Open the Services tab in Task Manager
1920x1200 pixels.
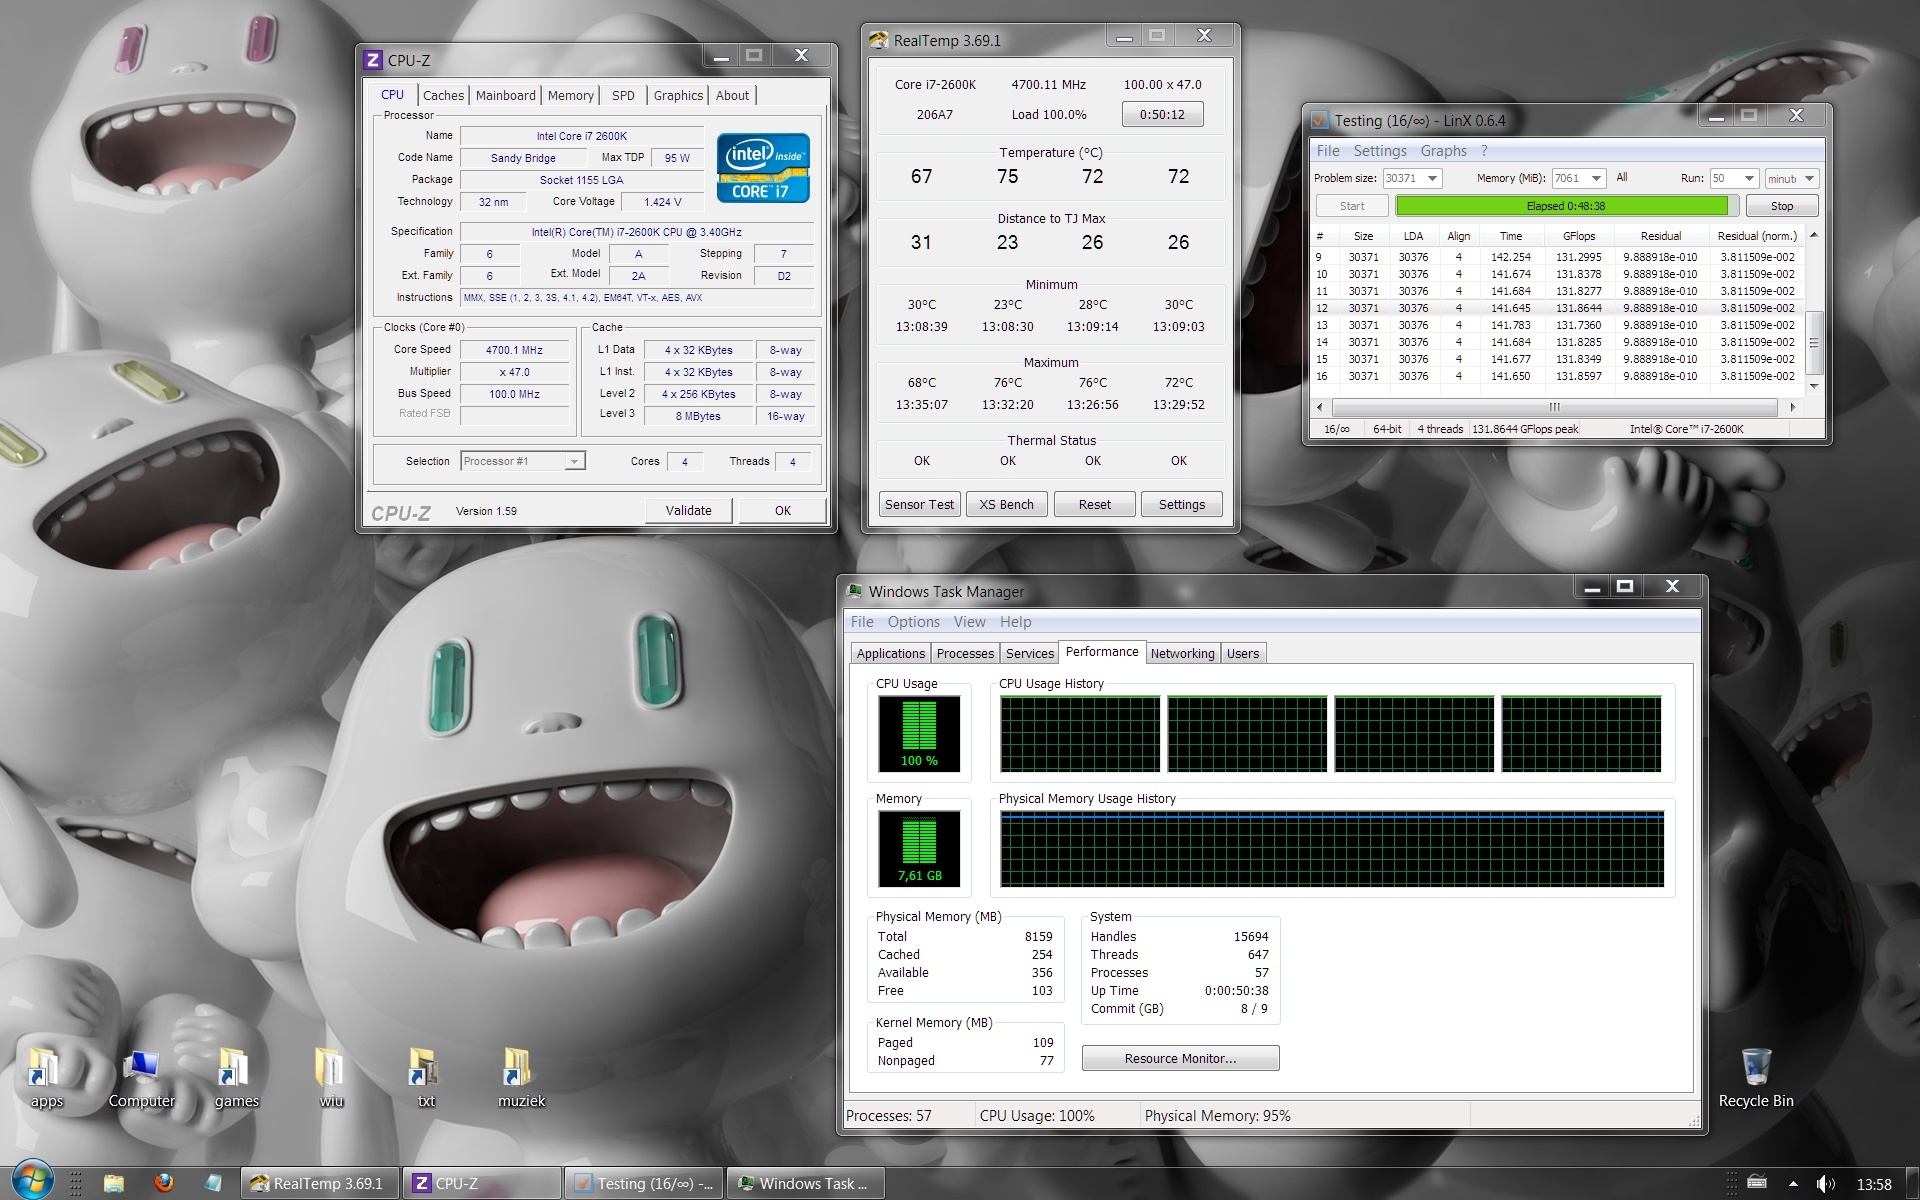(x=1029, y=653)
